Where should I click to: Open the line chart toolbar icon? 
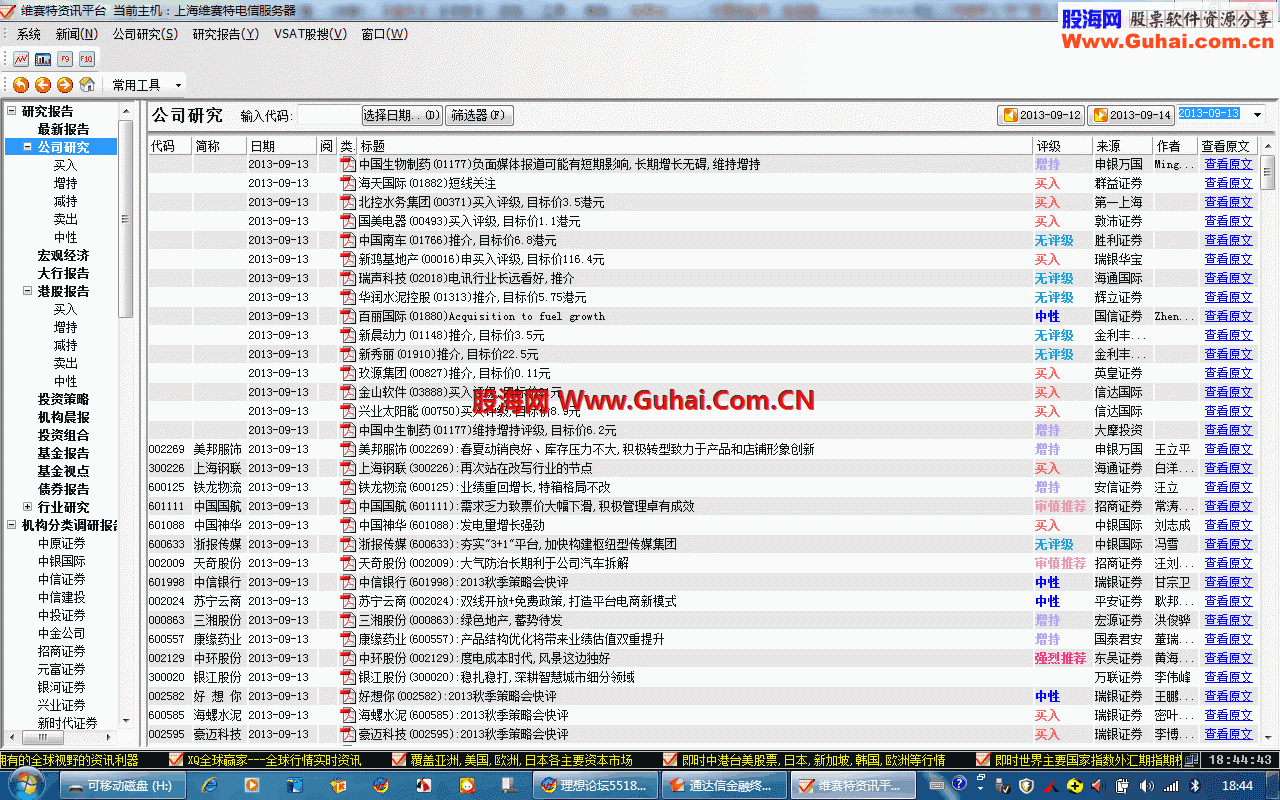(x=21, y=59)
